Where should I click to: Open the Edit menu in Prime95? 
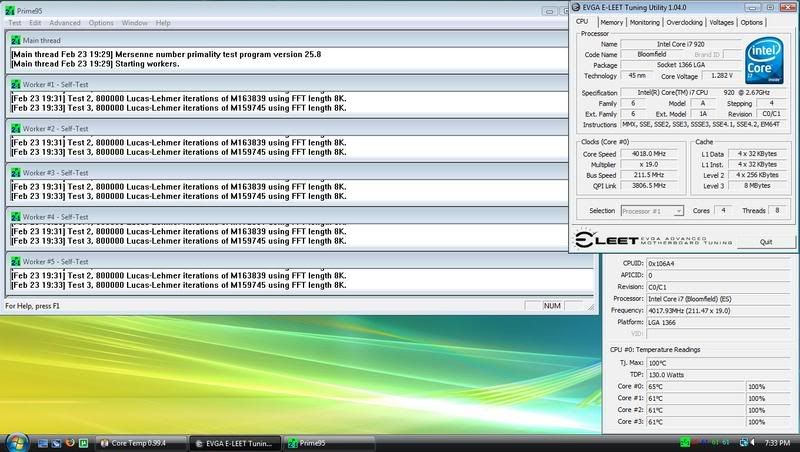(35, 23)
